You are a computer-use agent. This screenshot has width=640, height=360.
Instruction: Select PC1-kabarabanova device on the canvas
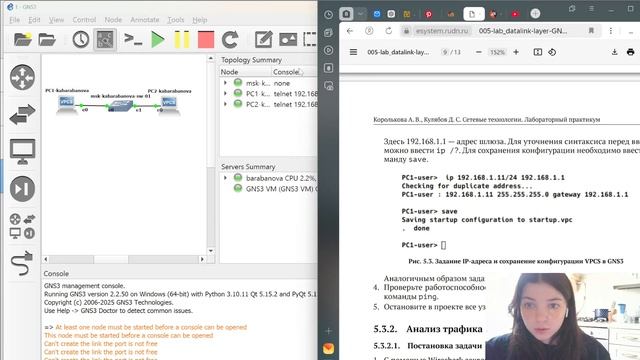67,105
